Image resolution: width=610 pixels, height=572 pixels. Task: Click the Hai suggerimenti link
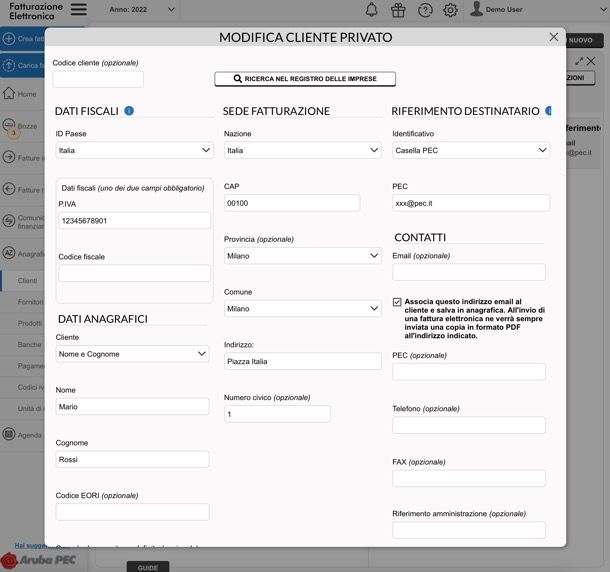30,546
